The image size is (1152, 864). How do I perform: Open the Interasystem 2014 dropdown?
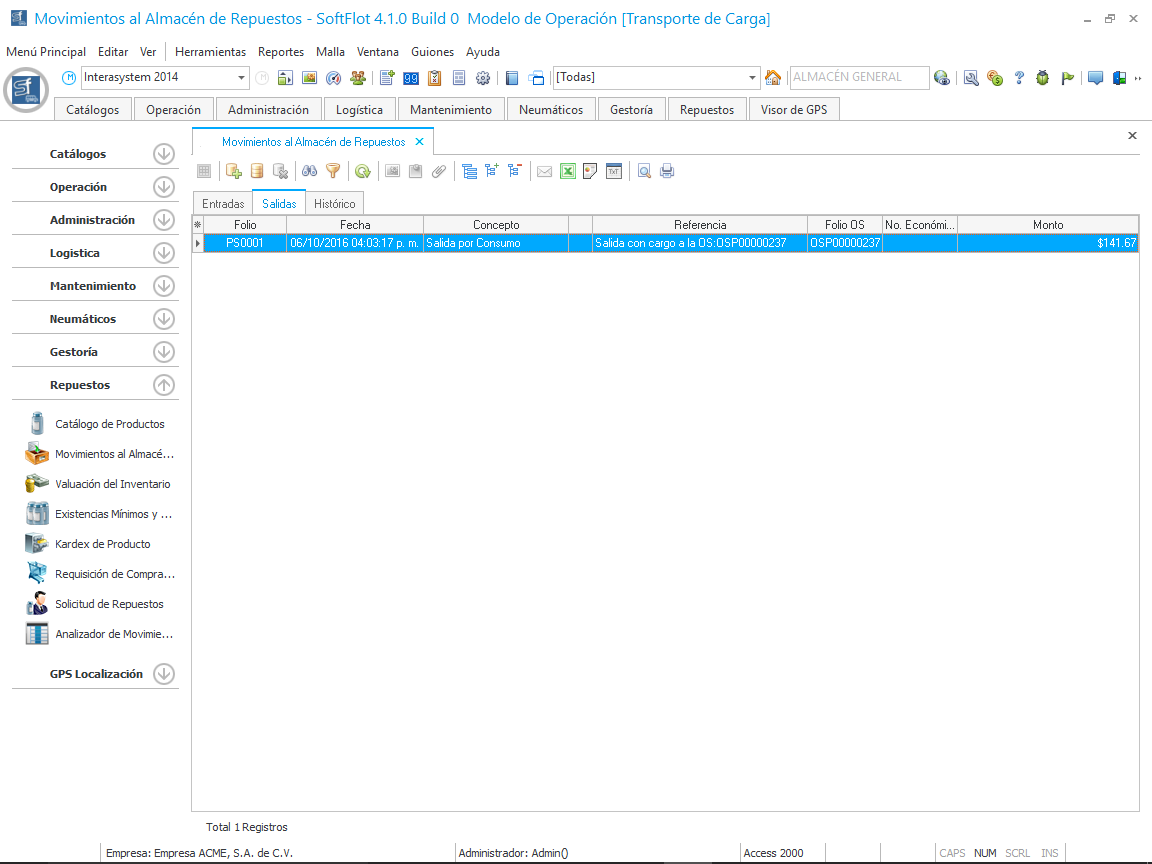[x=242, y=78]
